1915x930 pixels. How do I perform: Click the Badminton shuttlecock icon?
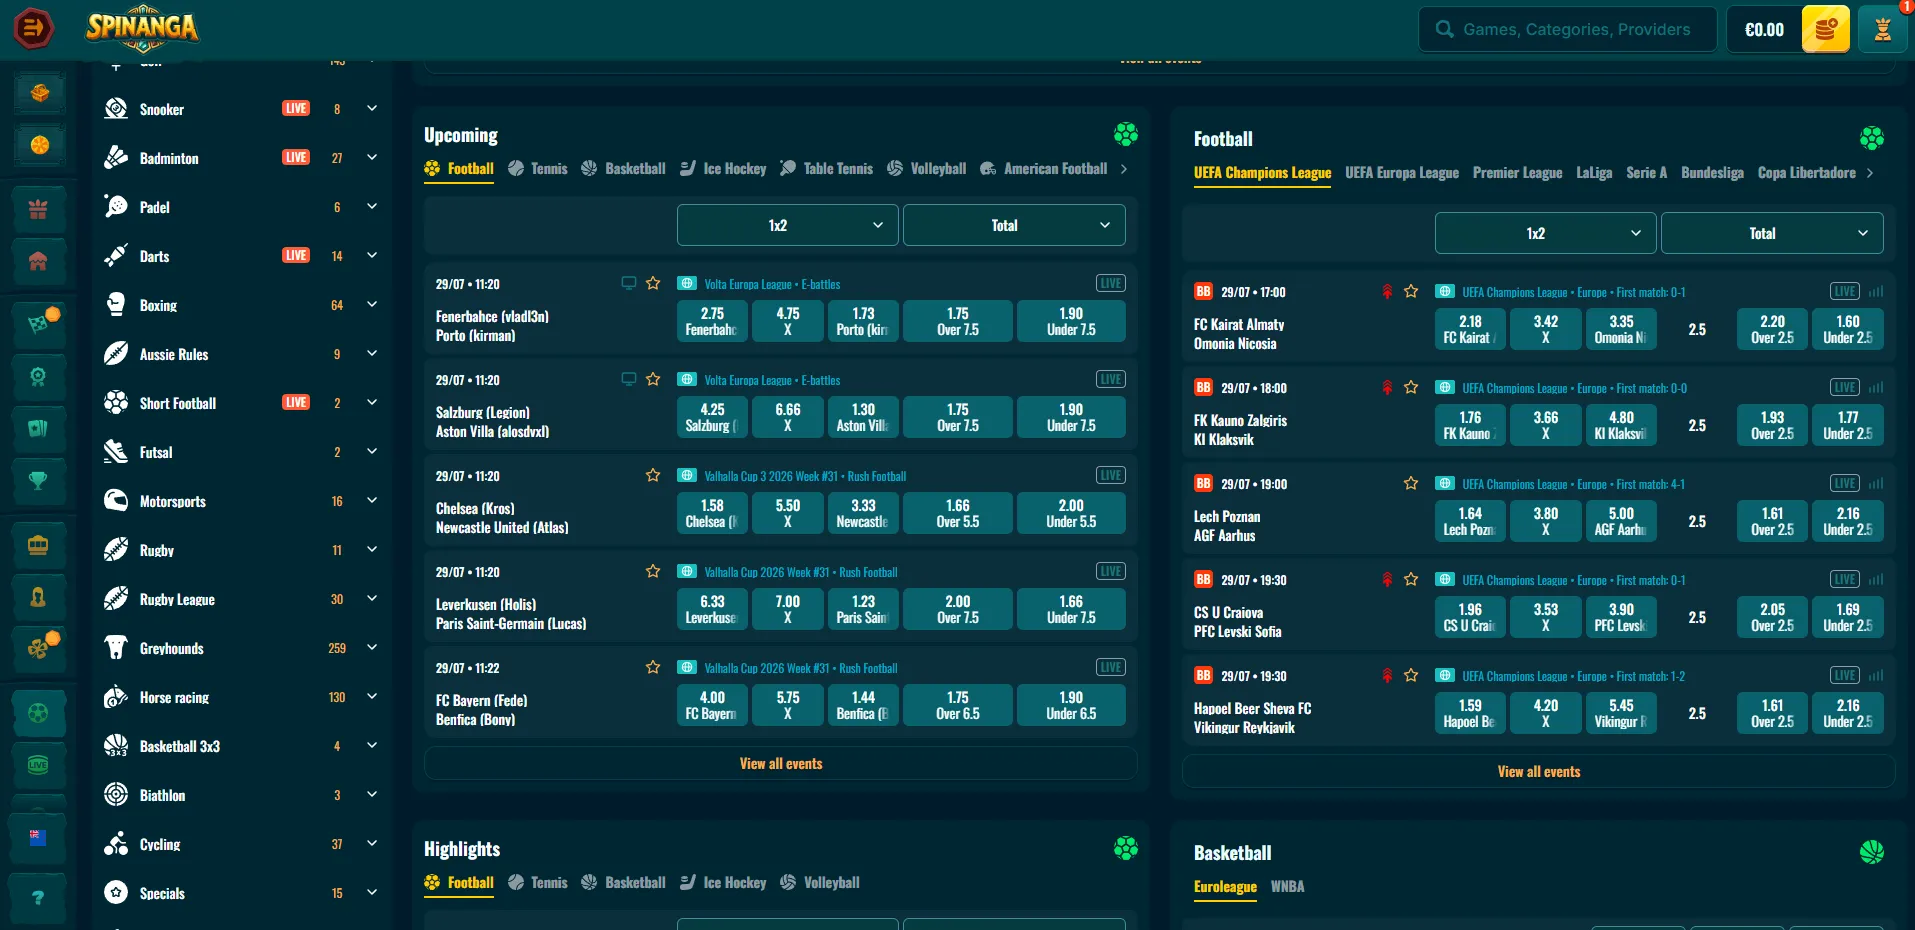(x=116, y=158)
